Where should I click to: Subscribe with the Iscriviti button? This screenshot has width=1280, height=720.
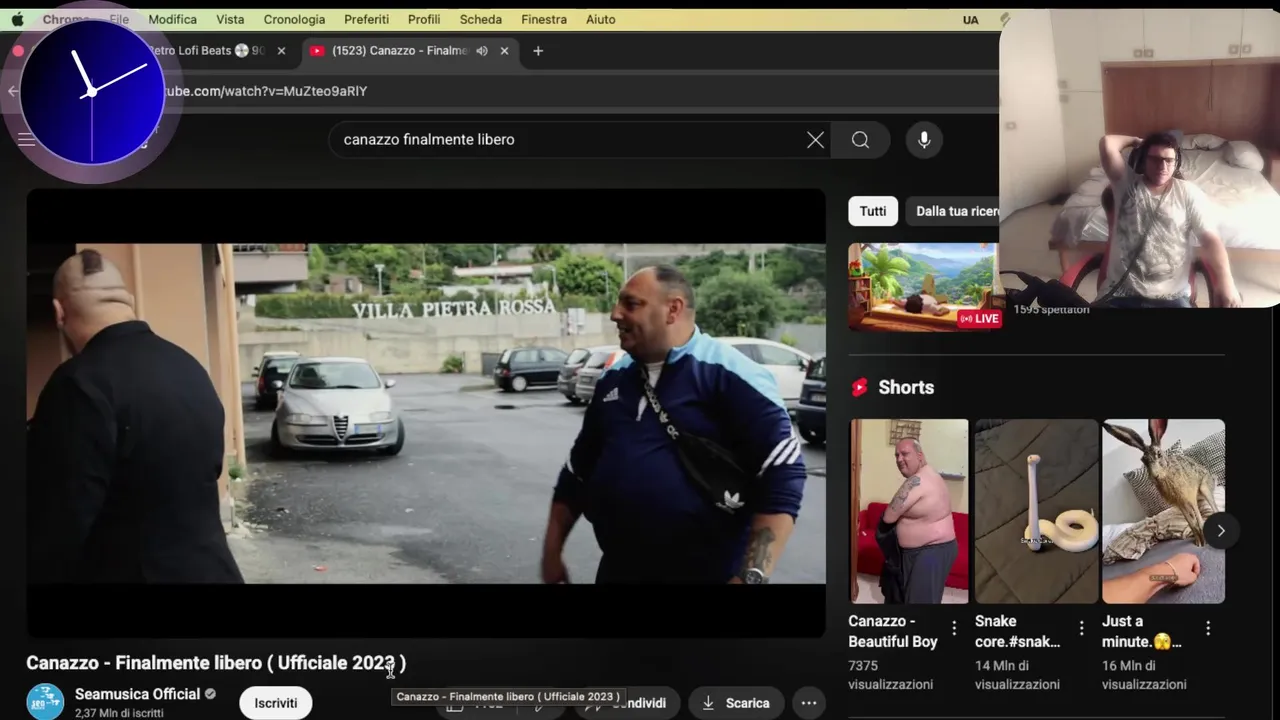pos(275,703)
